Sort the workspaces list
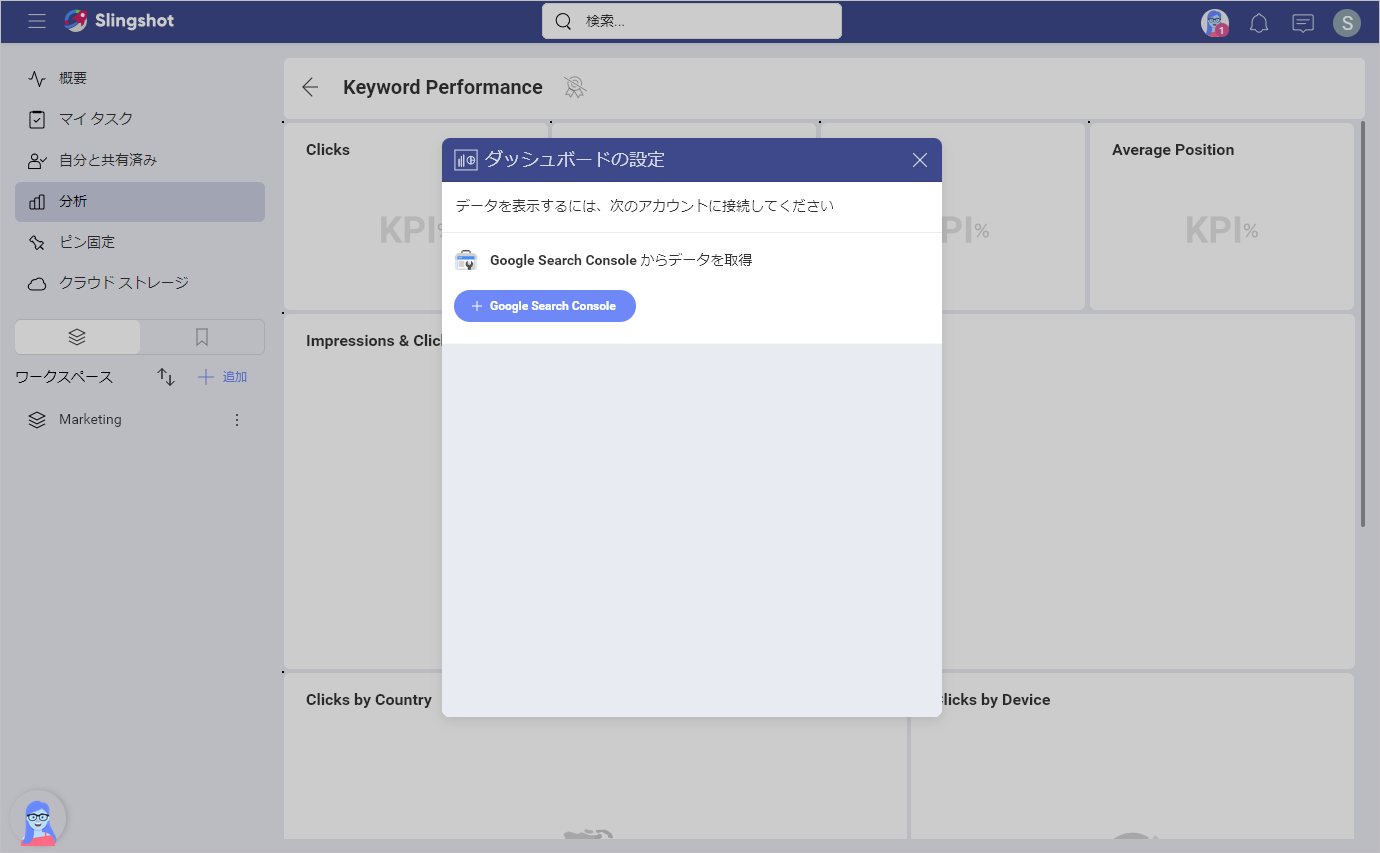The image size is (1380, 853). click(166, 377)
